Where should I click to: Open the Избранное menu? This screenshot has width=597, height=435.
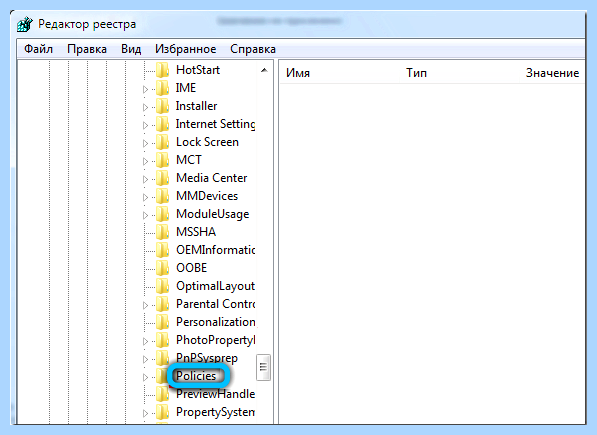(x=185, y=49)
